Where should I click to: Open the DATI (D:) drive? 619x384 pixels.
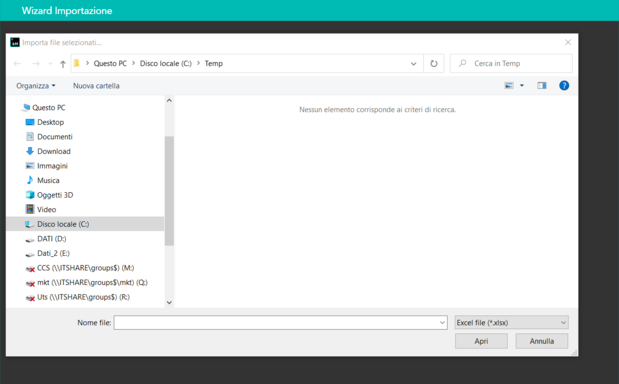pos(52,239)
